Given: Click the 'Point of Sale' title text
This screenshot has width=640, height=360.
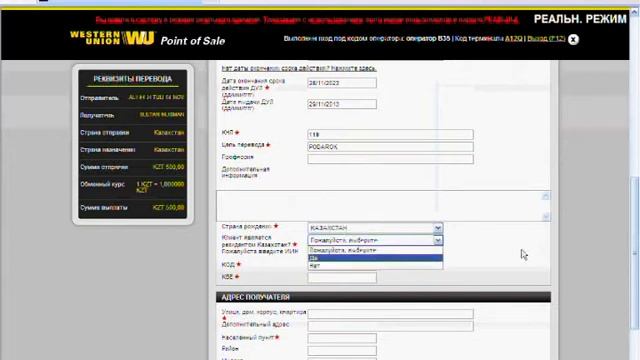Looking at the screenshot, I should (x=193, y=41).
